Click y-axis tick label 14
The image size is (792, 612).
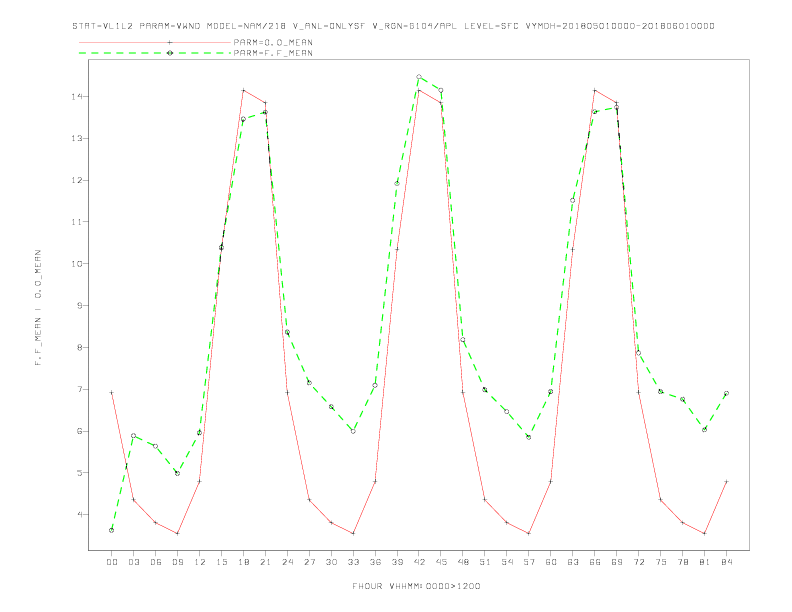(77, 96)
